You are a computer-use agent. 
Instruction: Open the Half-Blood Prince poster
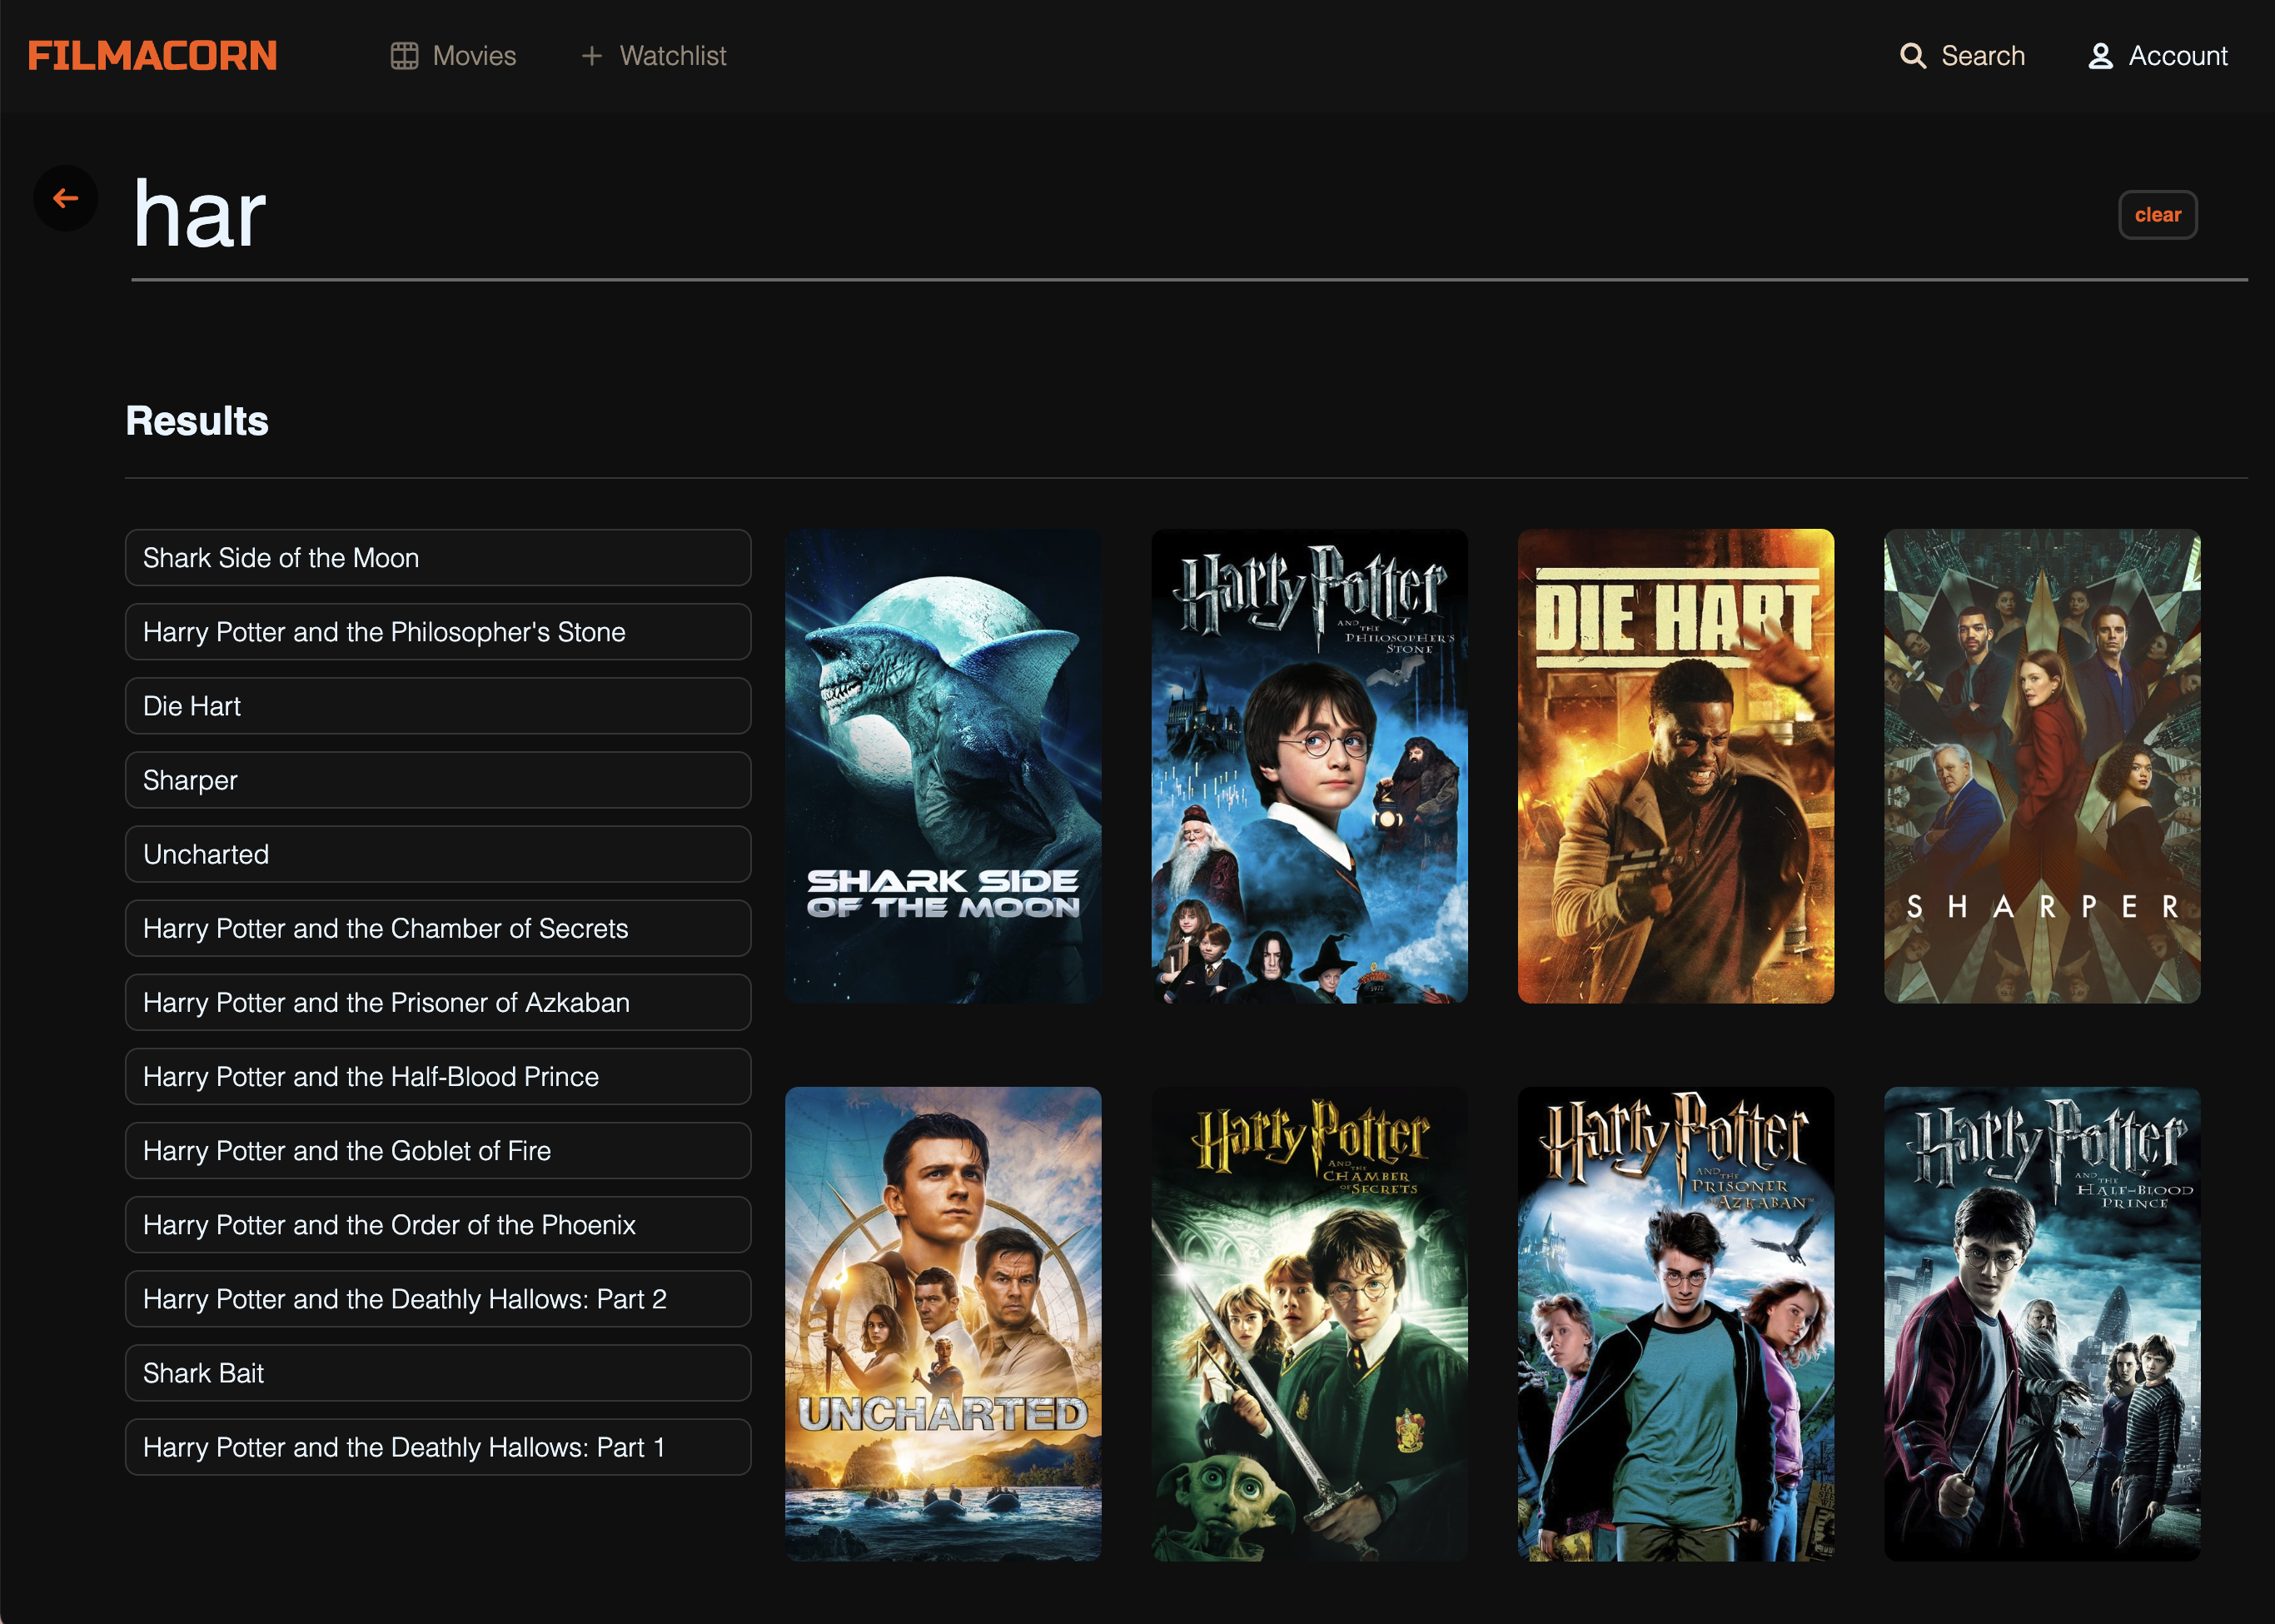coord(2041,1324)
